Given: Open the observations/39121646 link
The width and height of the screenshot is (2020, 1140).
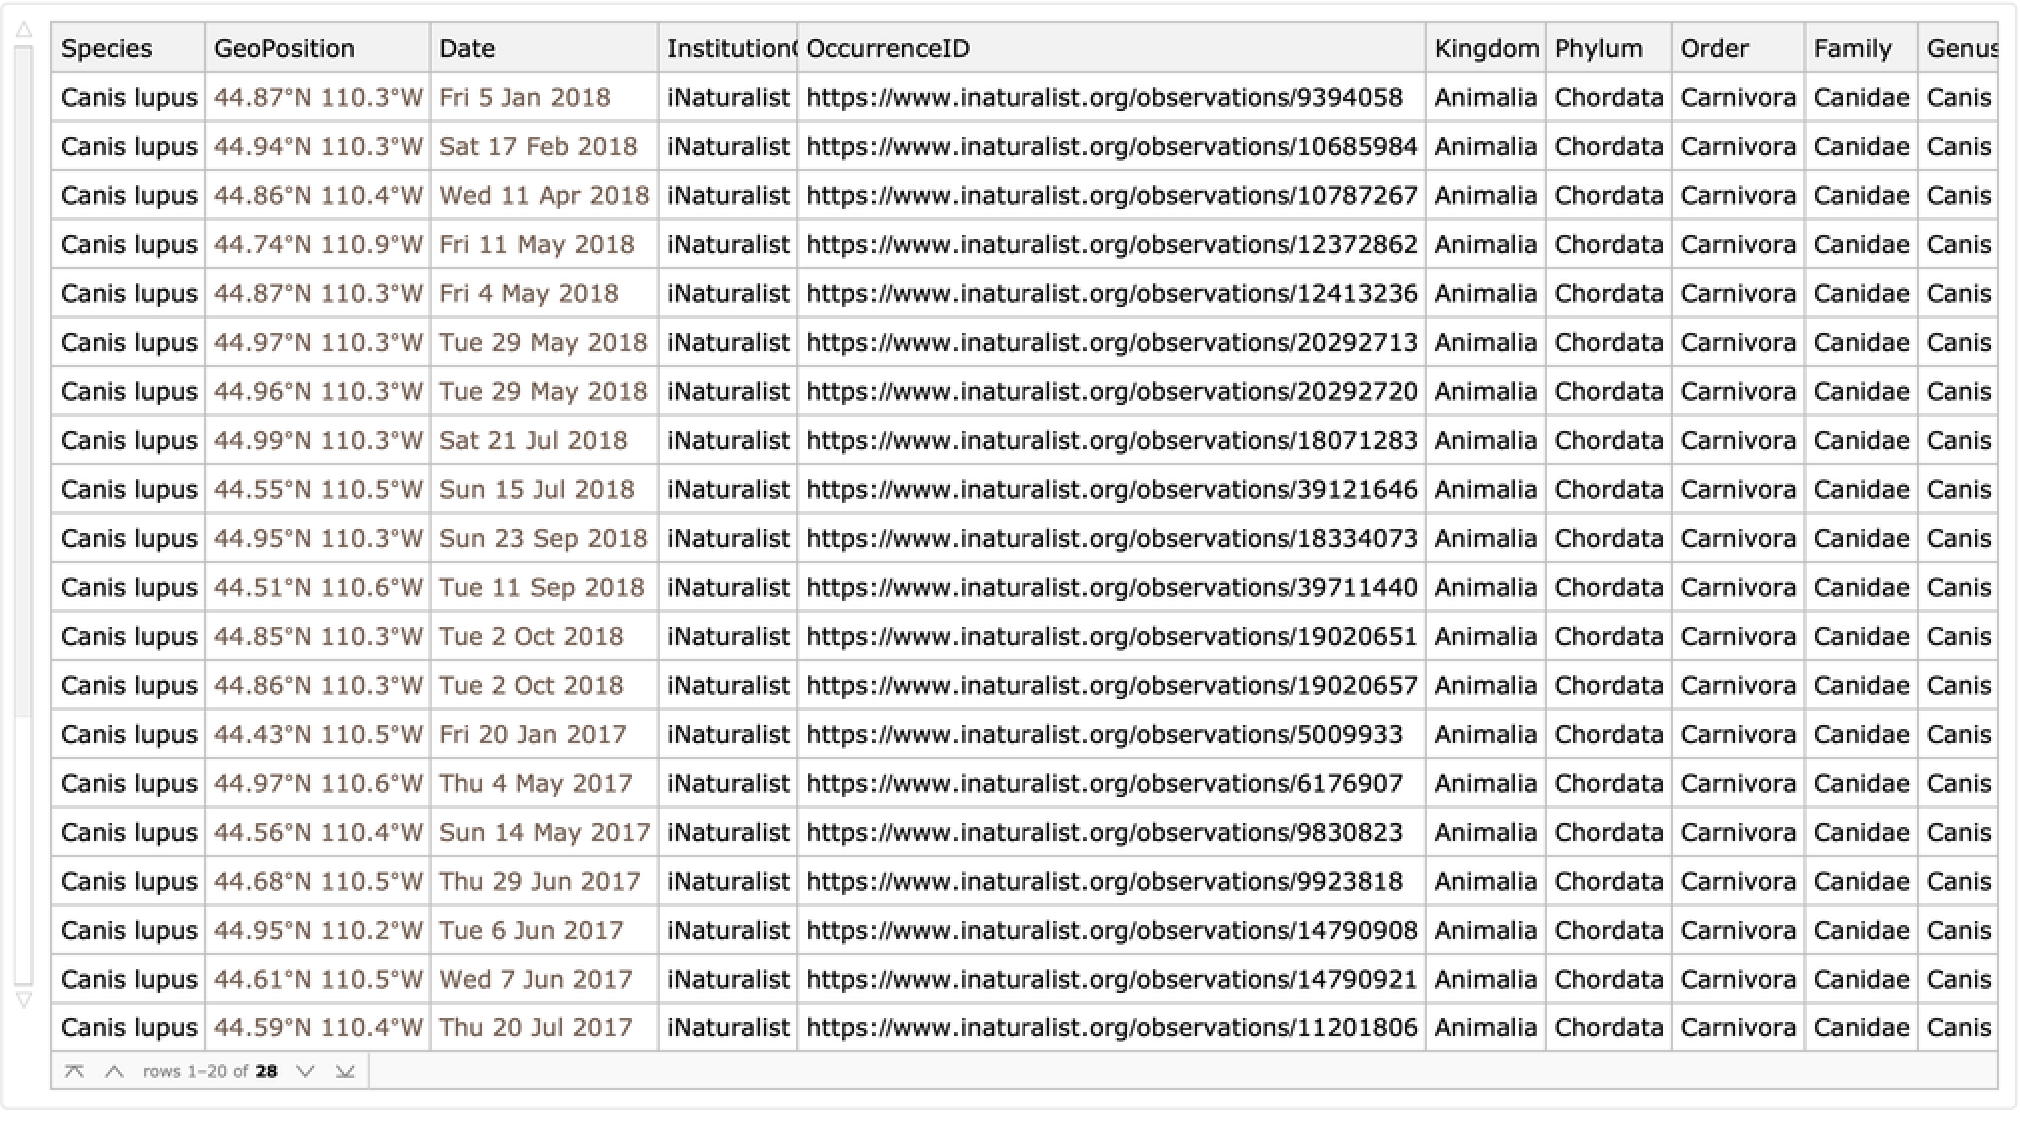Looking at the screenshot, I should (1111, 490).
